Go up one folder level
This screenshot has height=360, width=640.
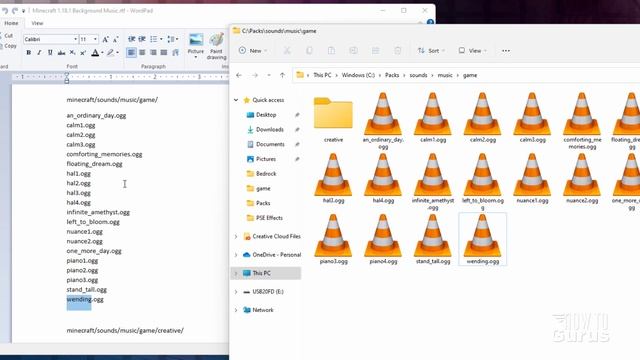tap(282, 75)
